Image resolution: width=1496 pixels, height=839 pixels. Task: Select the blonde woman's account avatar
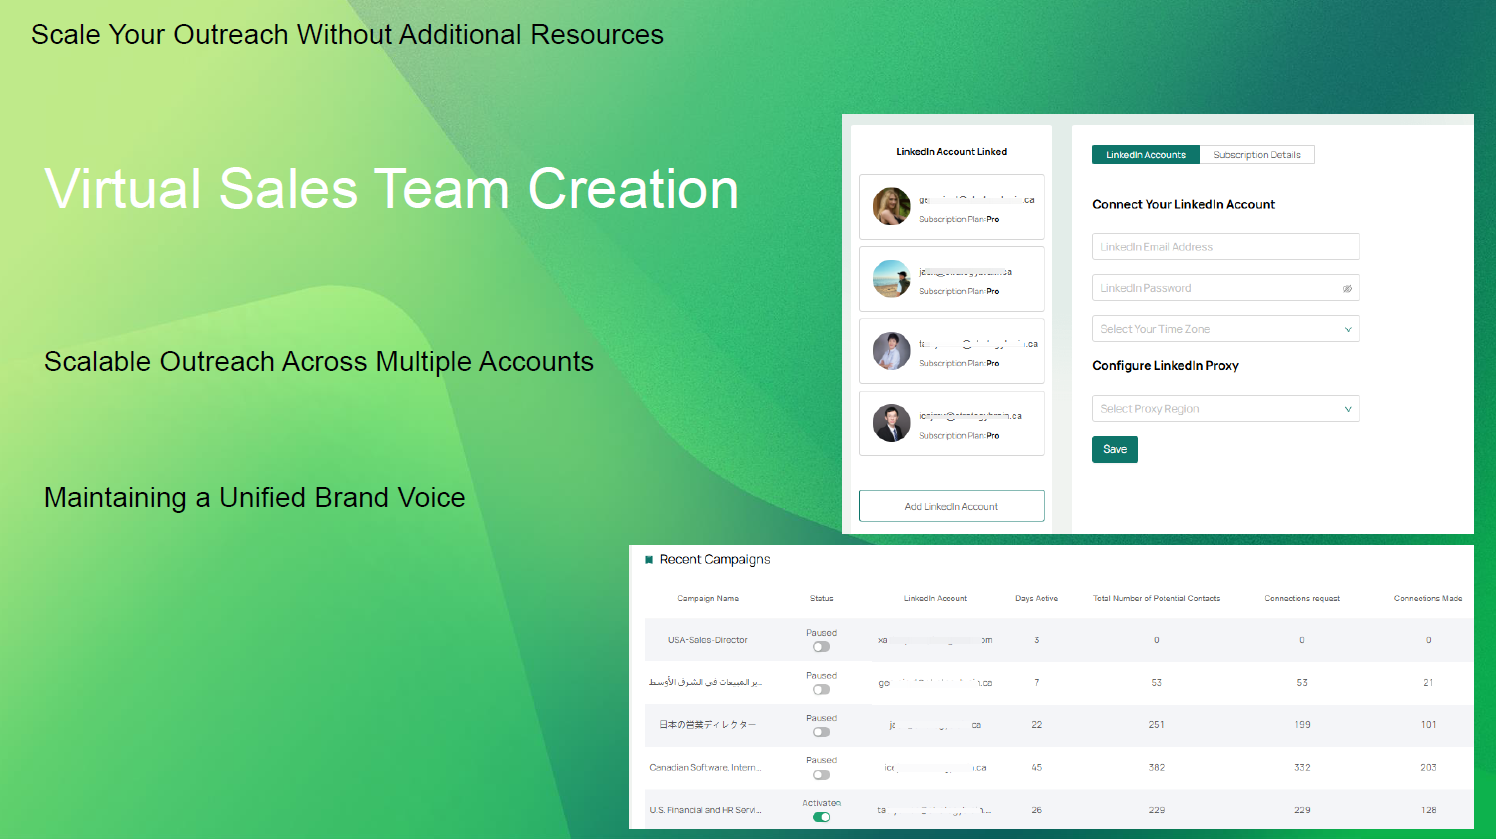(891, 206)
